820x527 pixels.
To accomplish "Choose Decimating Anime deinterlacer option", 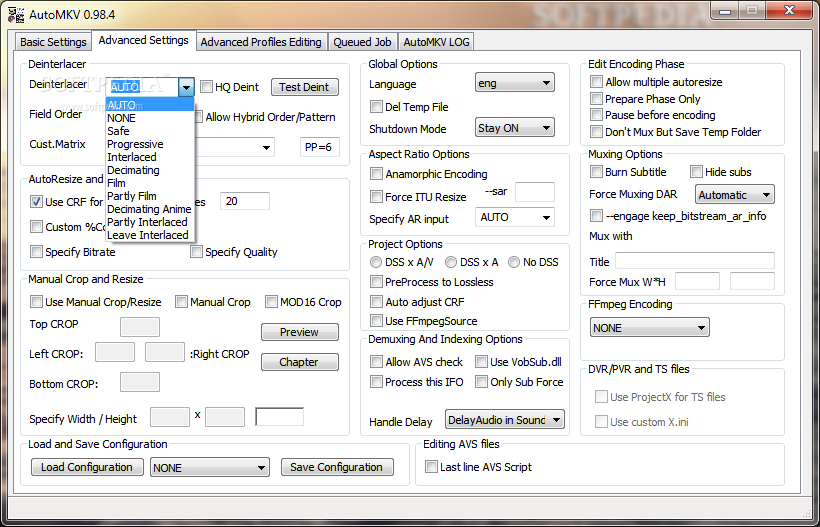I will pos(150,209).
